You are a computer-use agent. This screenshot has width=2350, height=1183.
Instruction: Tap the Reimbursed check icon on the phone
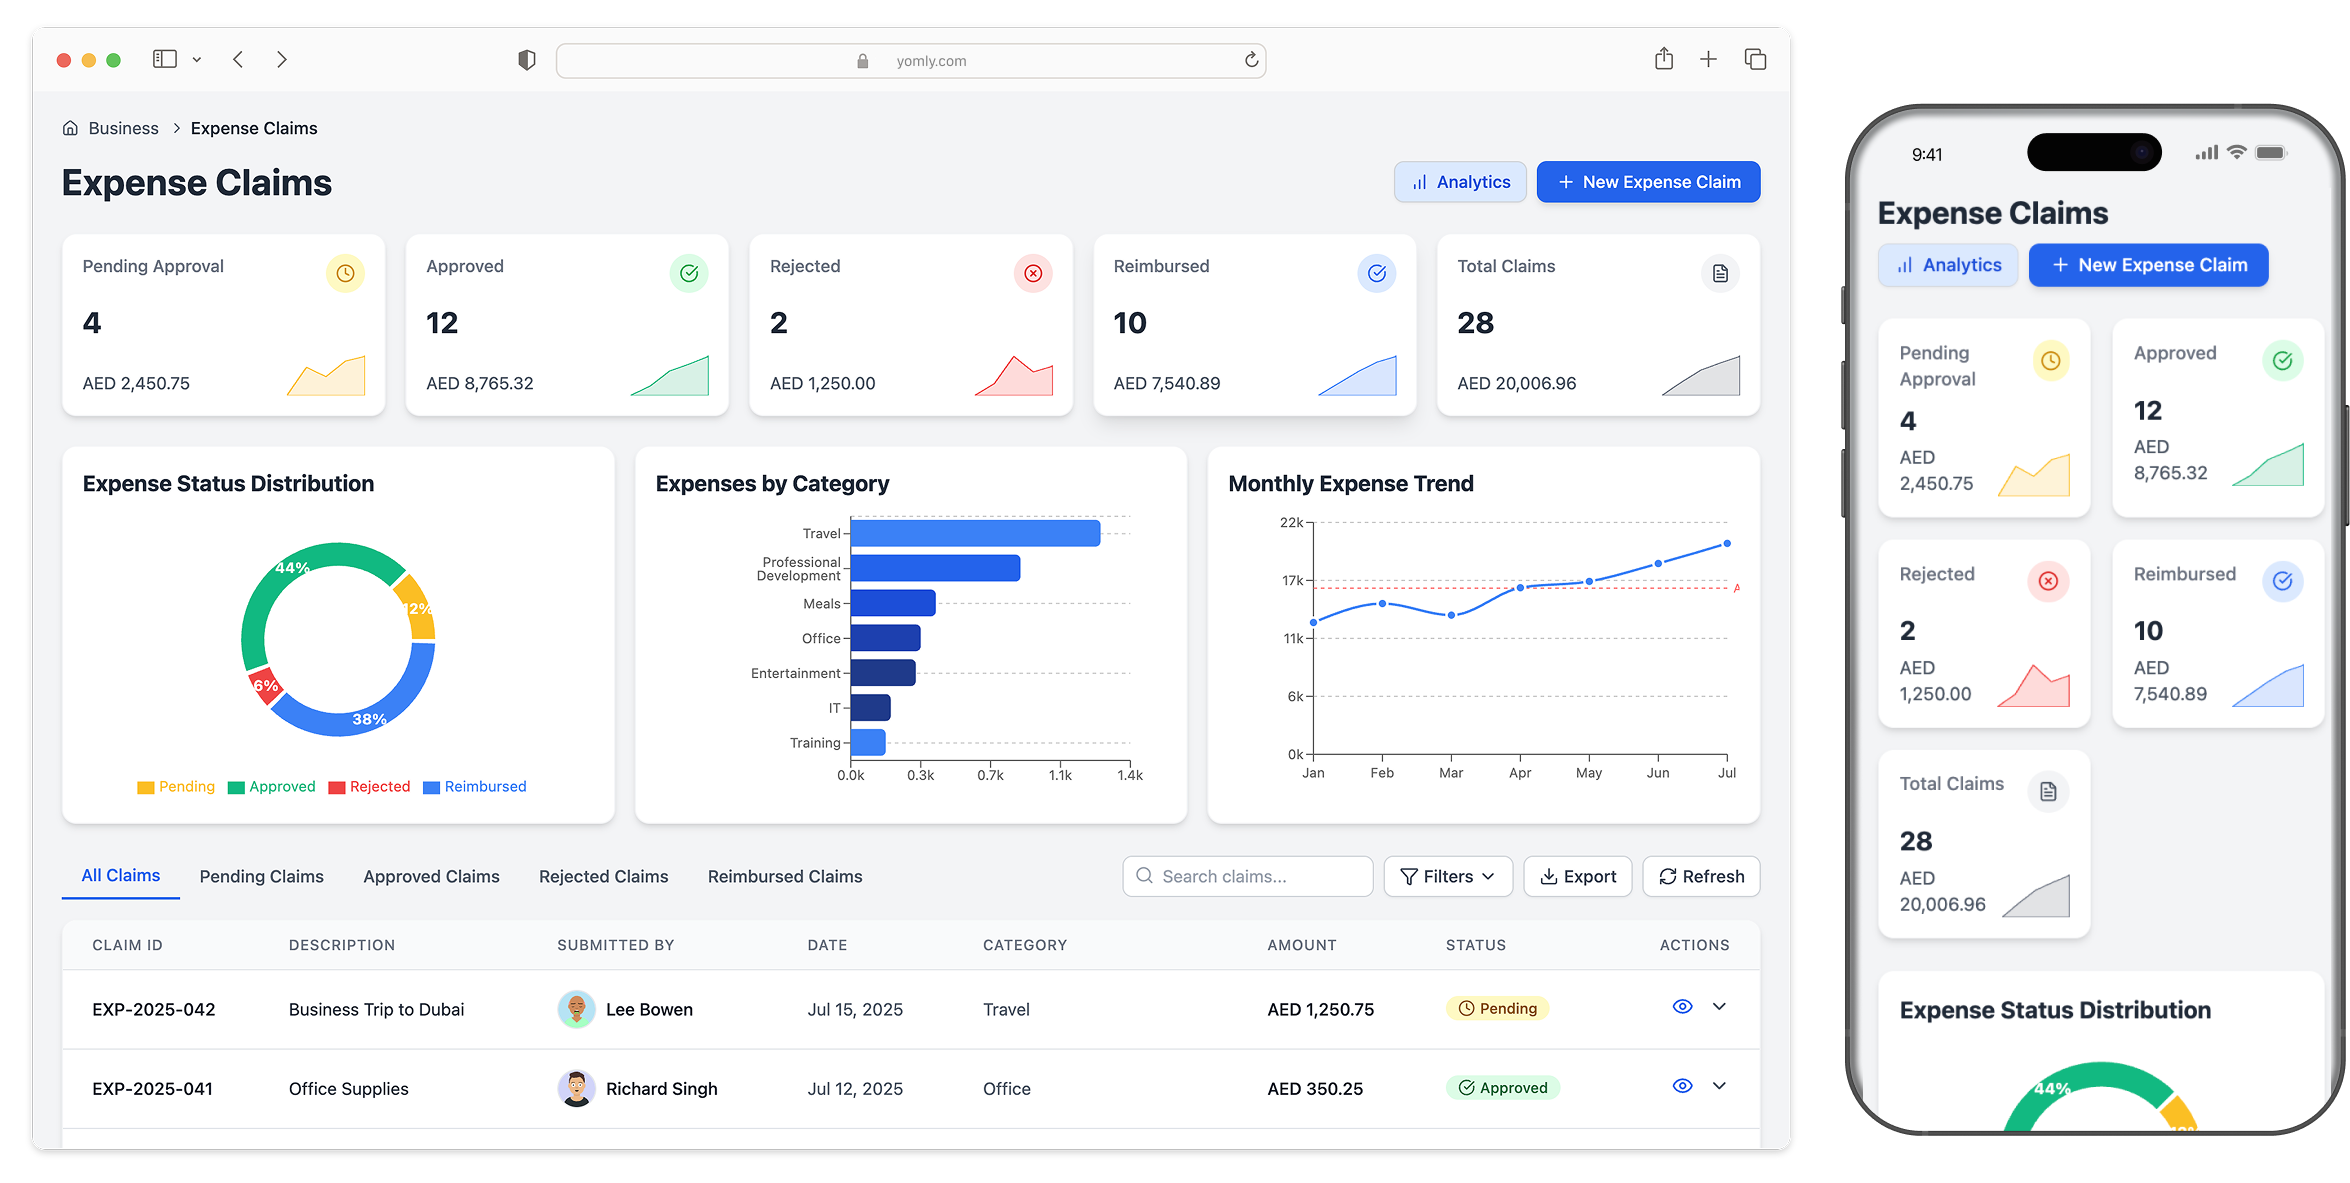(2283, 582)
